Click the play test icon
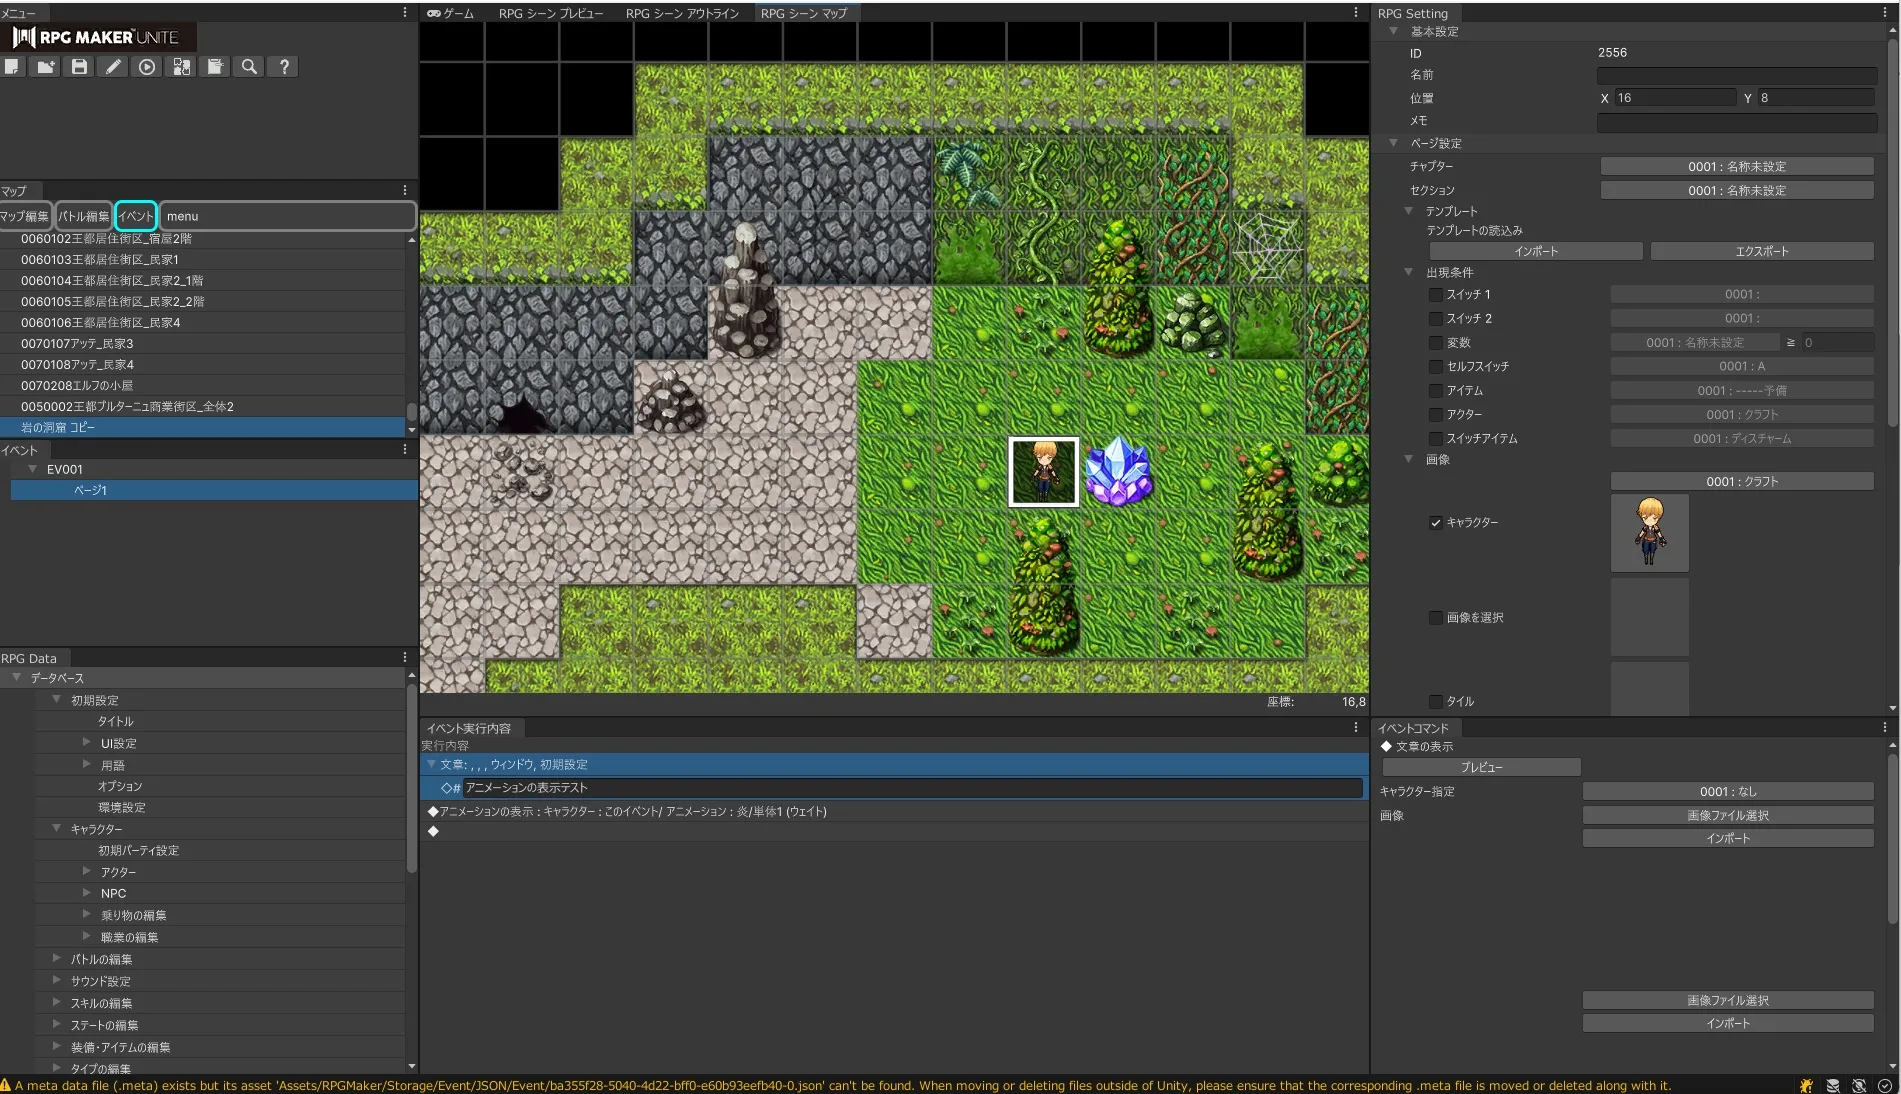 point(147,67)
